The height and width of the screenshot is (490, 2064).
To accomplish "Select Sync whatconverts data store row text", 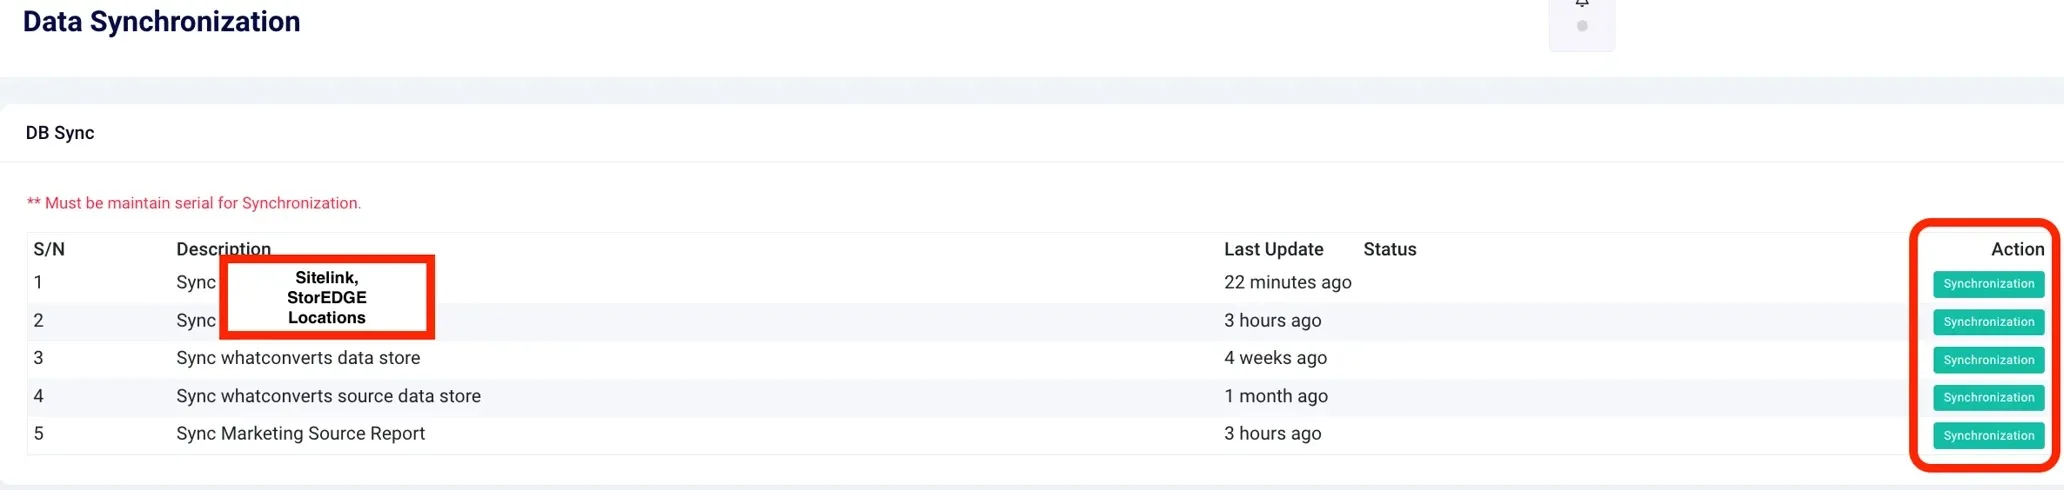I will (298, 358).
